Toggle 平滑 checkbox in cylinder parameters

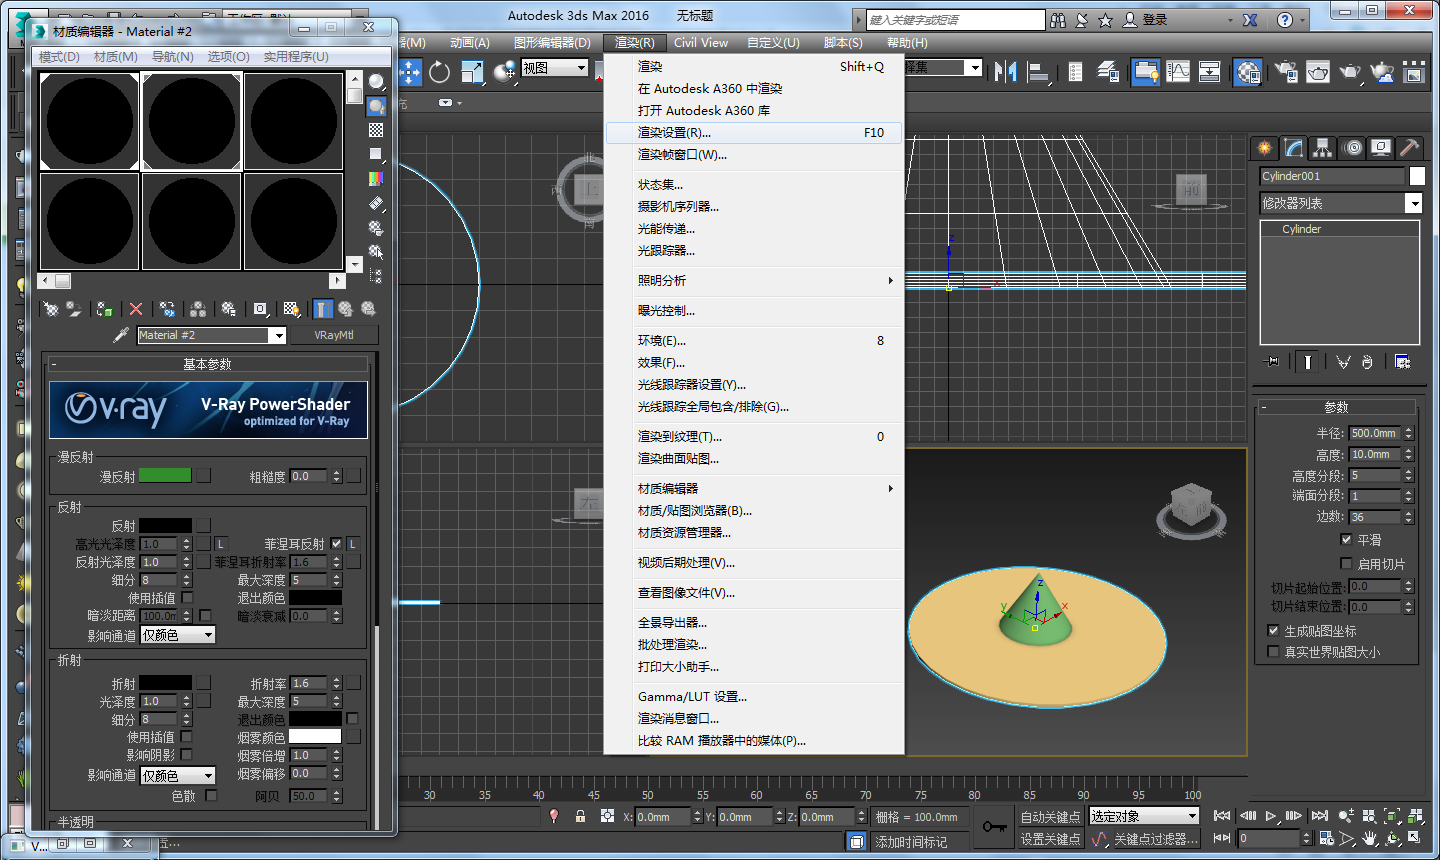click(1346, 539)
